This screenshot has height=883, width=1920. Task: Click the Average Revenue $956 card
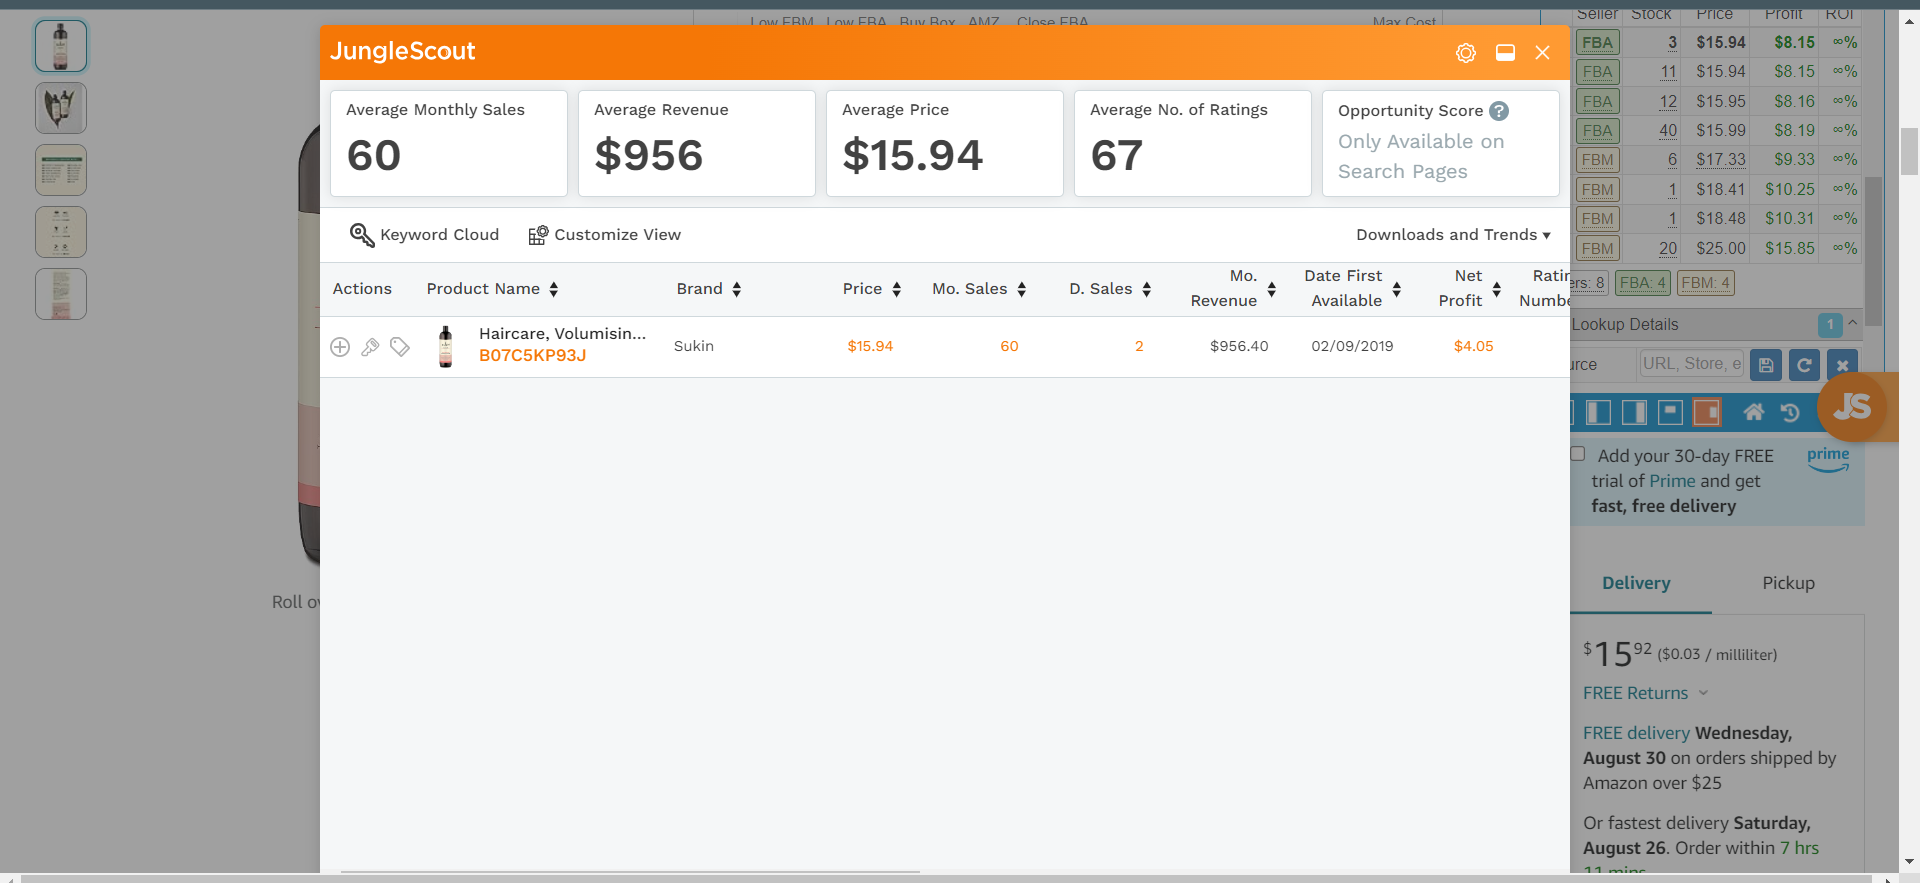pyautogui.click(x=697, y=143)
